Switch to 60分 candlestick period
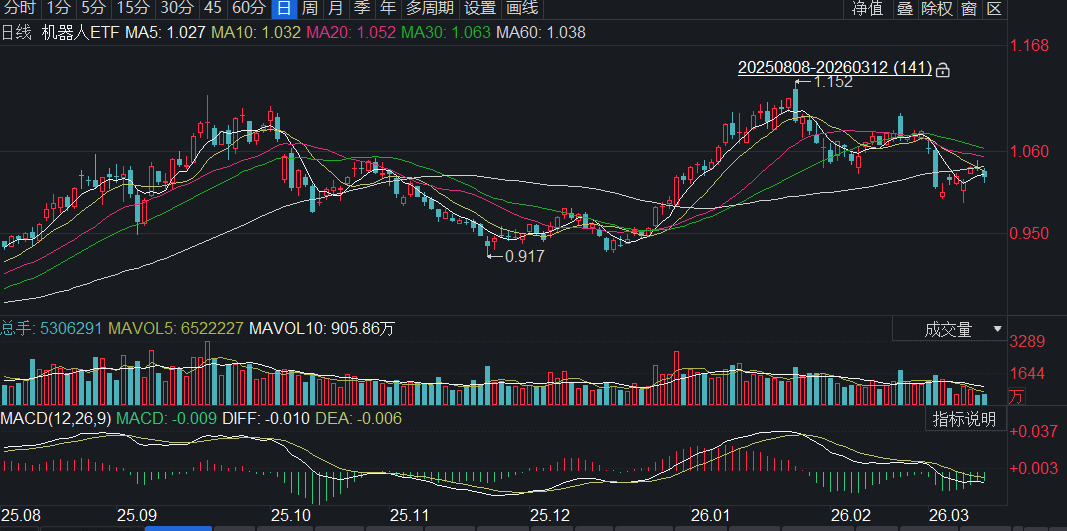The height and width of the screenshot is (531, 1067). coord(248,9)
